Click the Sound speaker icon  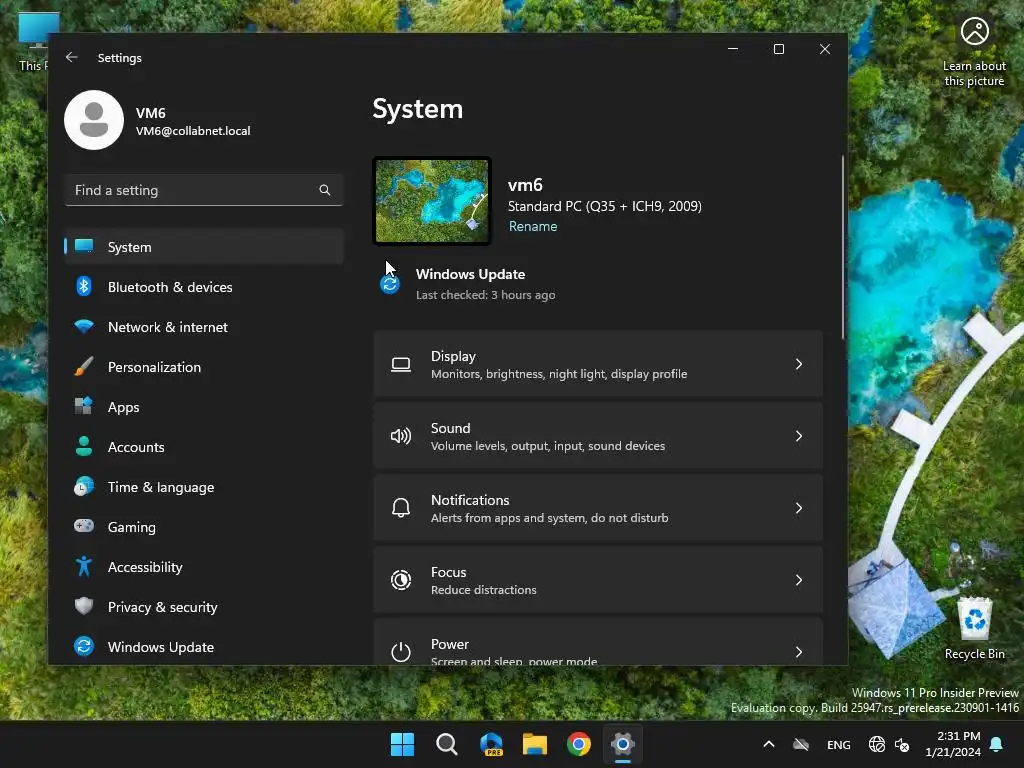pyautogui.click(x=401, y=436)
